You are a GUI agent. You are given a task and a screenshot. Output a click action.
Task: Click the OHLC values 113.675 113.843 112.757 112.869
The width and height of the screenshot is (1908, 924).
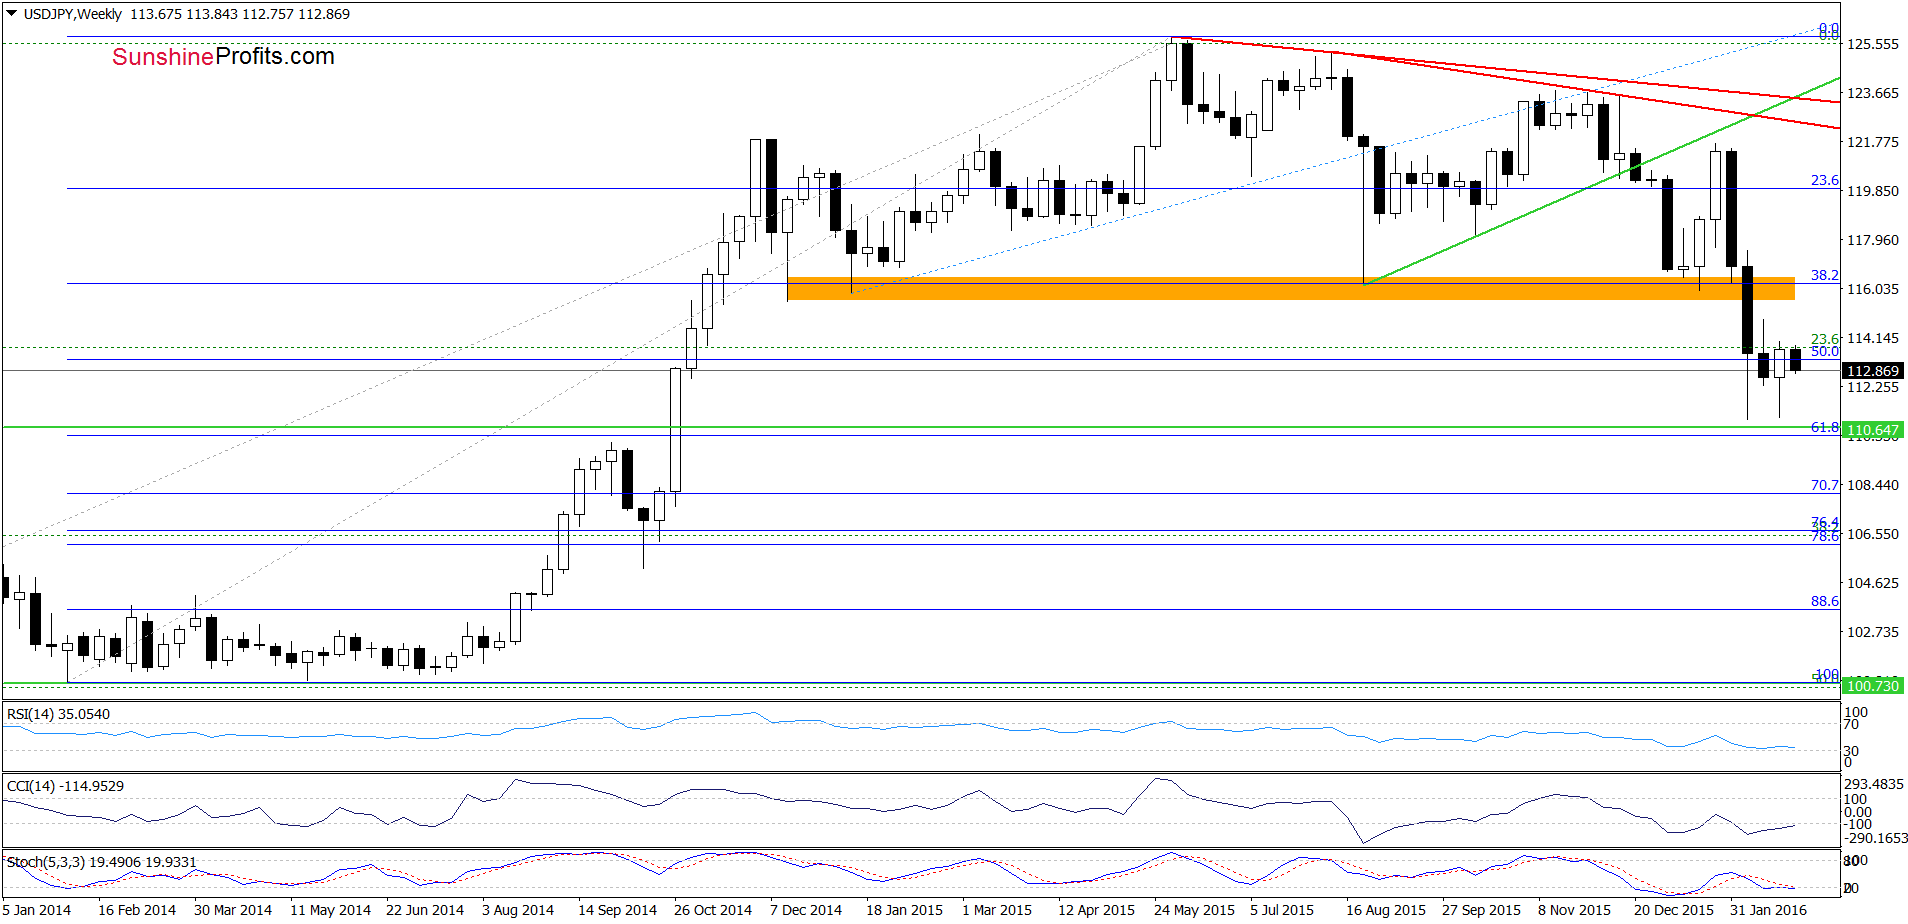(240, 14)
